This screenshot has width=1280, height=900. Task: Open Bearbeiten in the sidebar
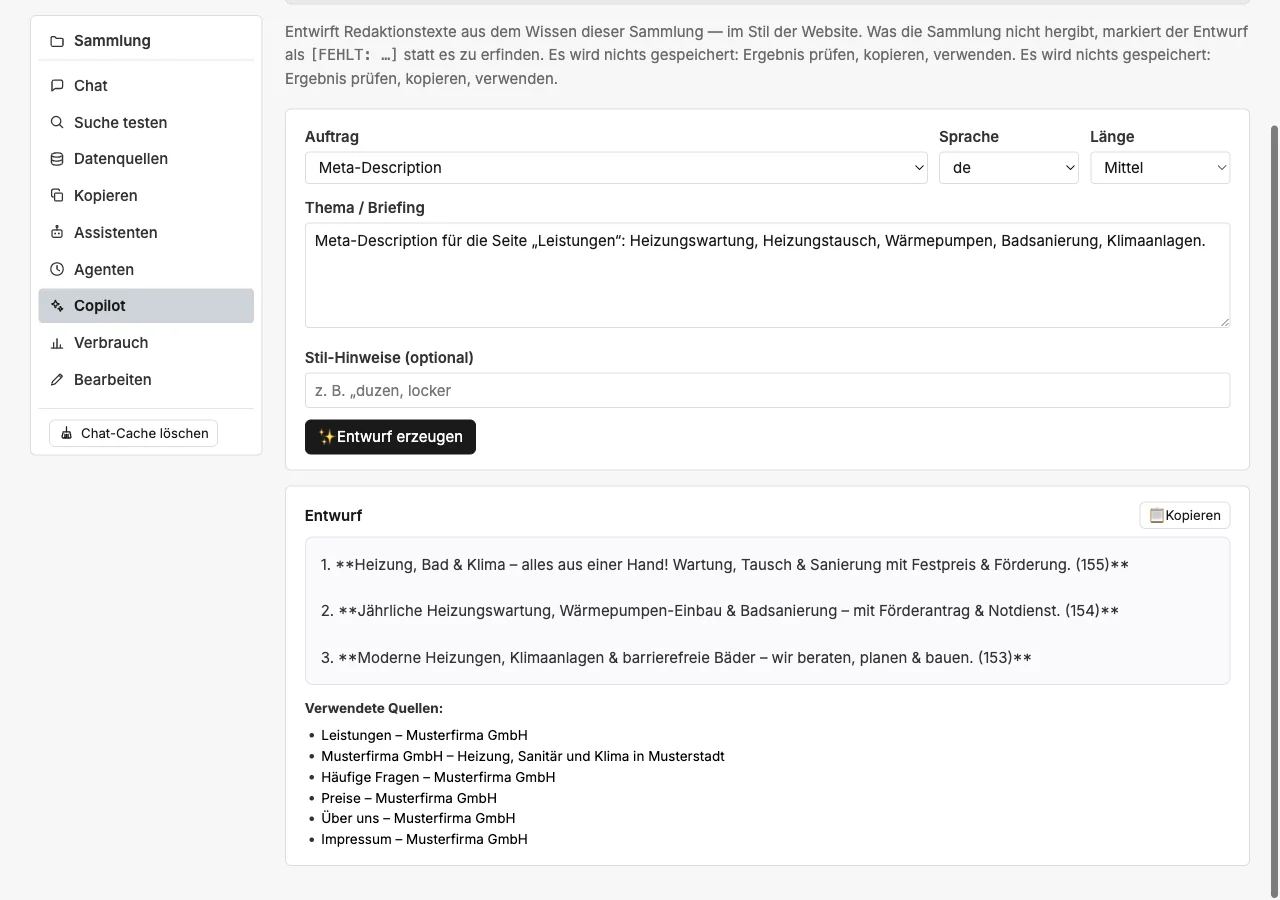coord(146,380)
